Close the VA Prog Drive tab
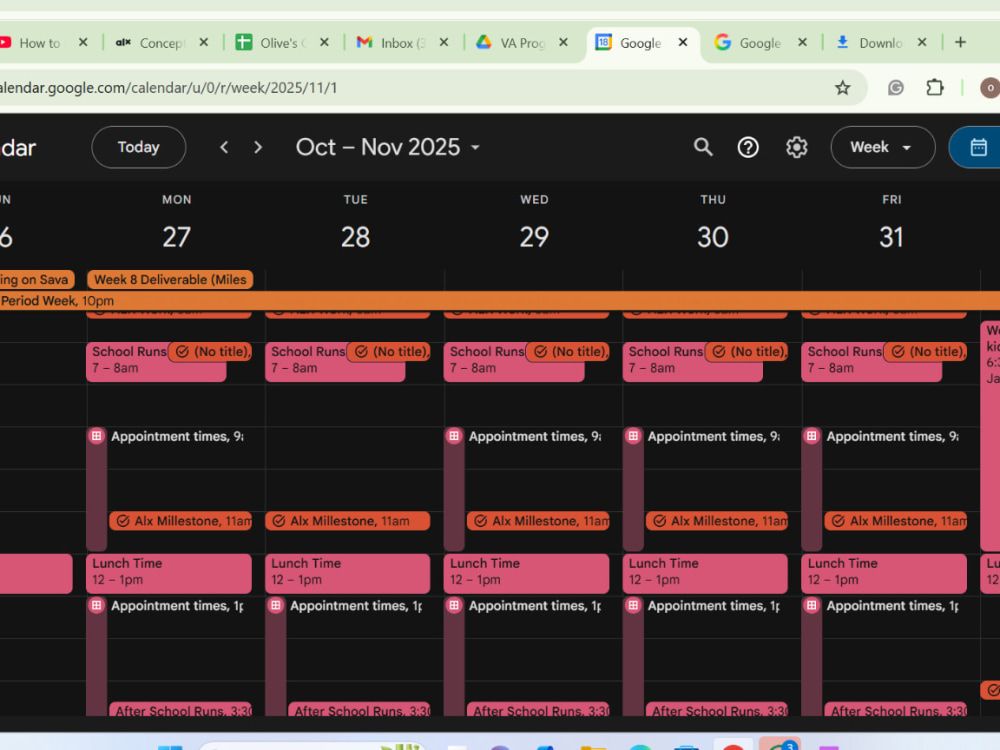 [563, 42]
